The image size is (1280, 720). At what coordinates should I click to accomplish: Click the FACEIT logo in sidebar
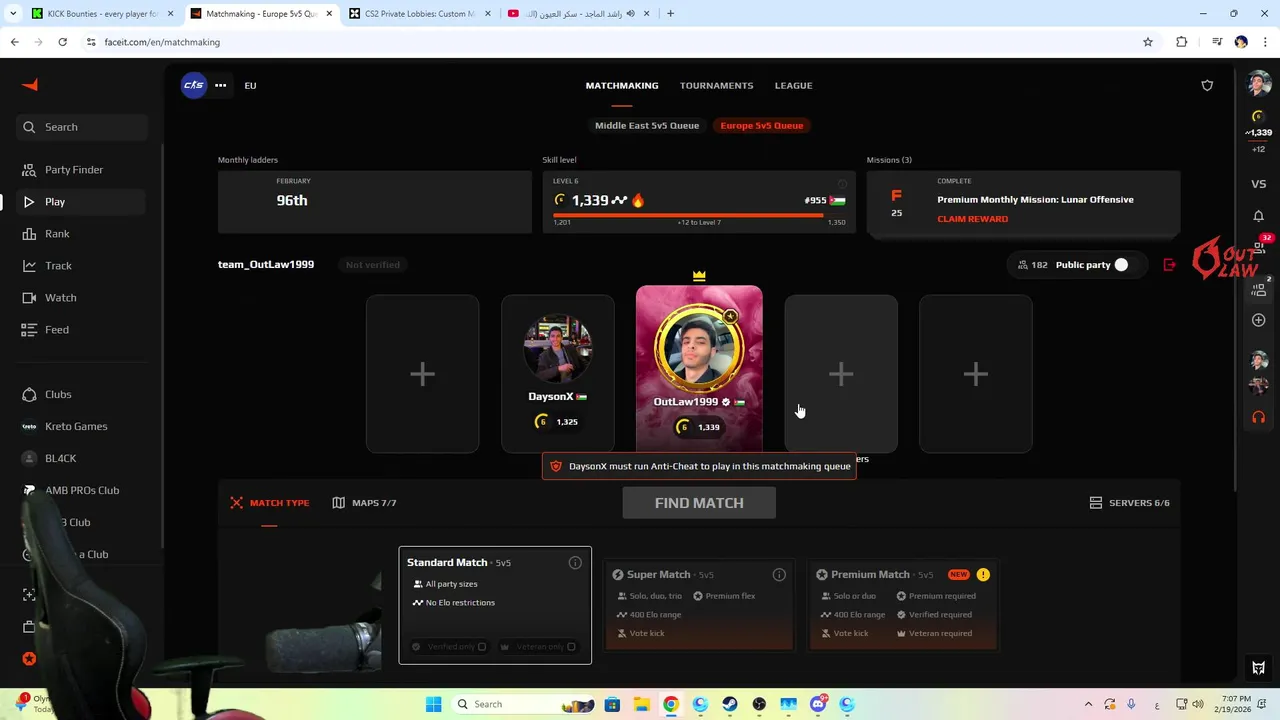tap(30, 85)
